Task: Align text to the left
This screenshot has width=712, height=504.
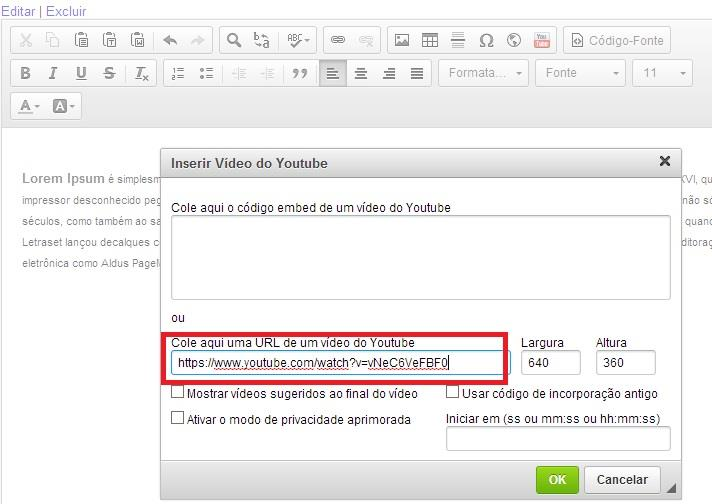Action: pyautogui.click(x=333, y=73)
